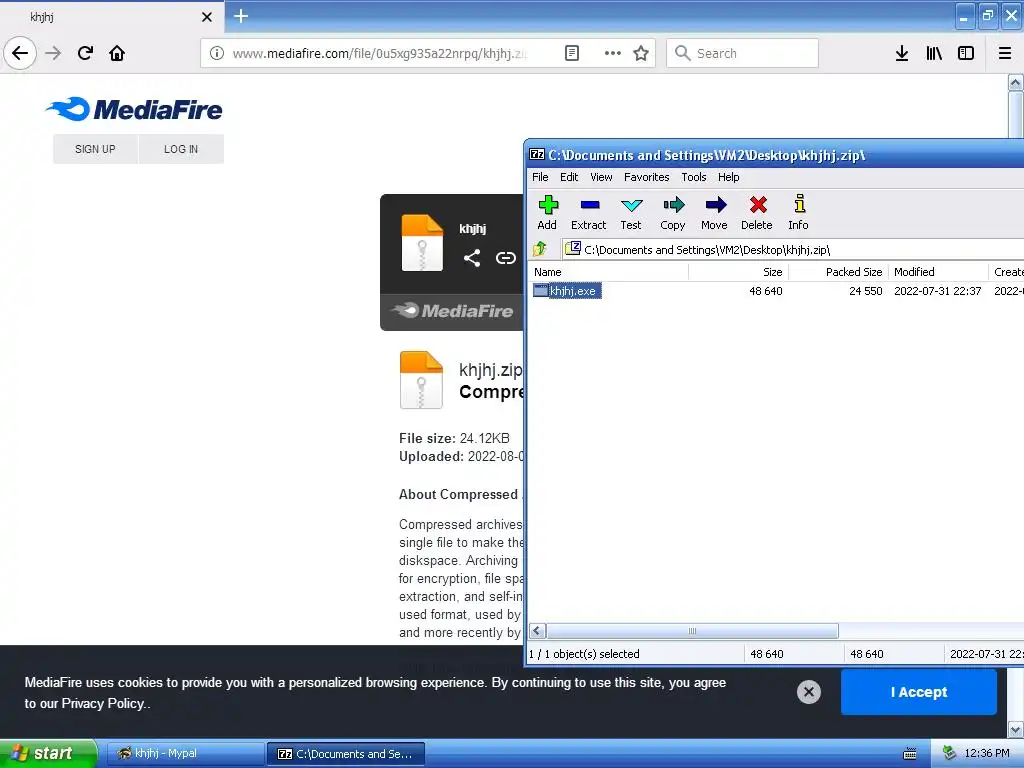
Task: Click the 12:36 PM system clock
Action: (987, 753)
